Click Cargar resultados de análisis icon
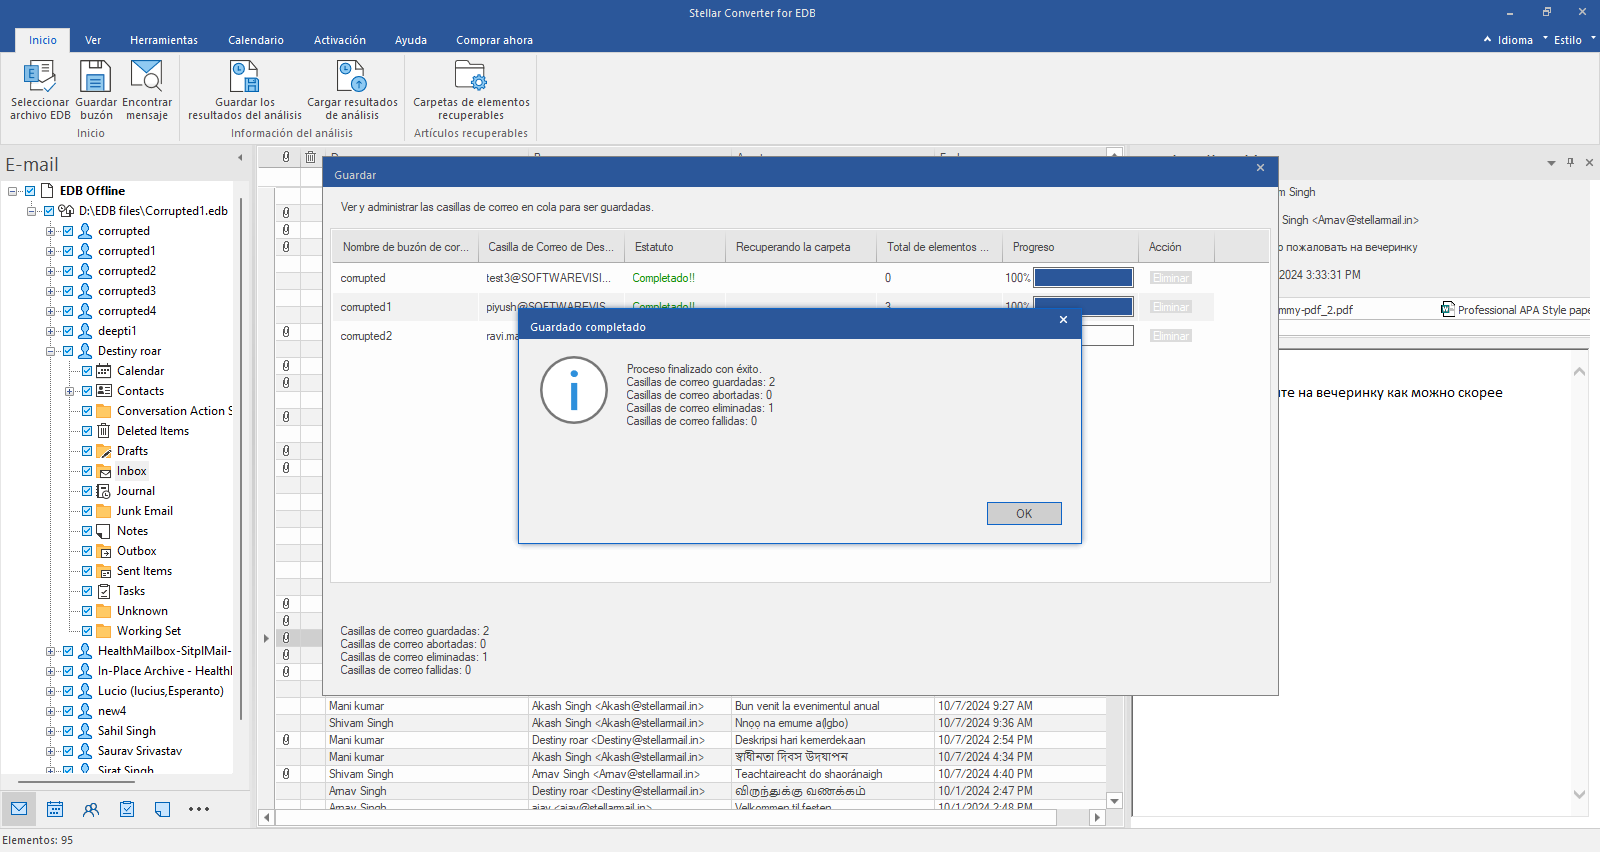This screenshot has height=852, width=1600. pyautogui.click(x=352, y=76)
